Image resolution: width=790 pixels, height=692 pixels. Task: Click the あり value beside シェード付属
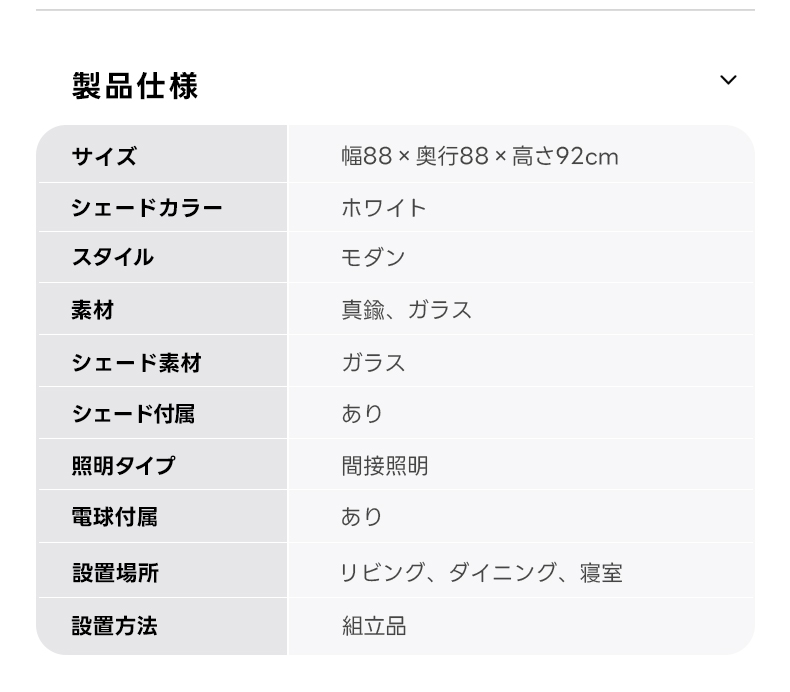click(362, 413)
